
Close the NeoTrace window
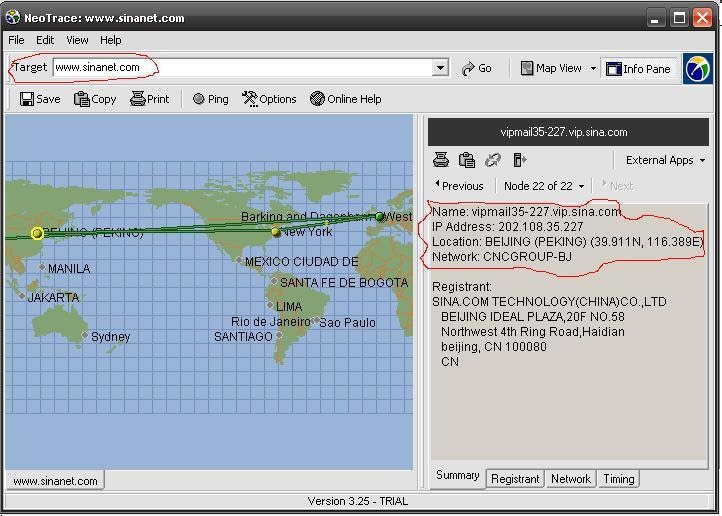(x=703, y=18)
